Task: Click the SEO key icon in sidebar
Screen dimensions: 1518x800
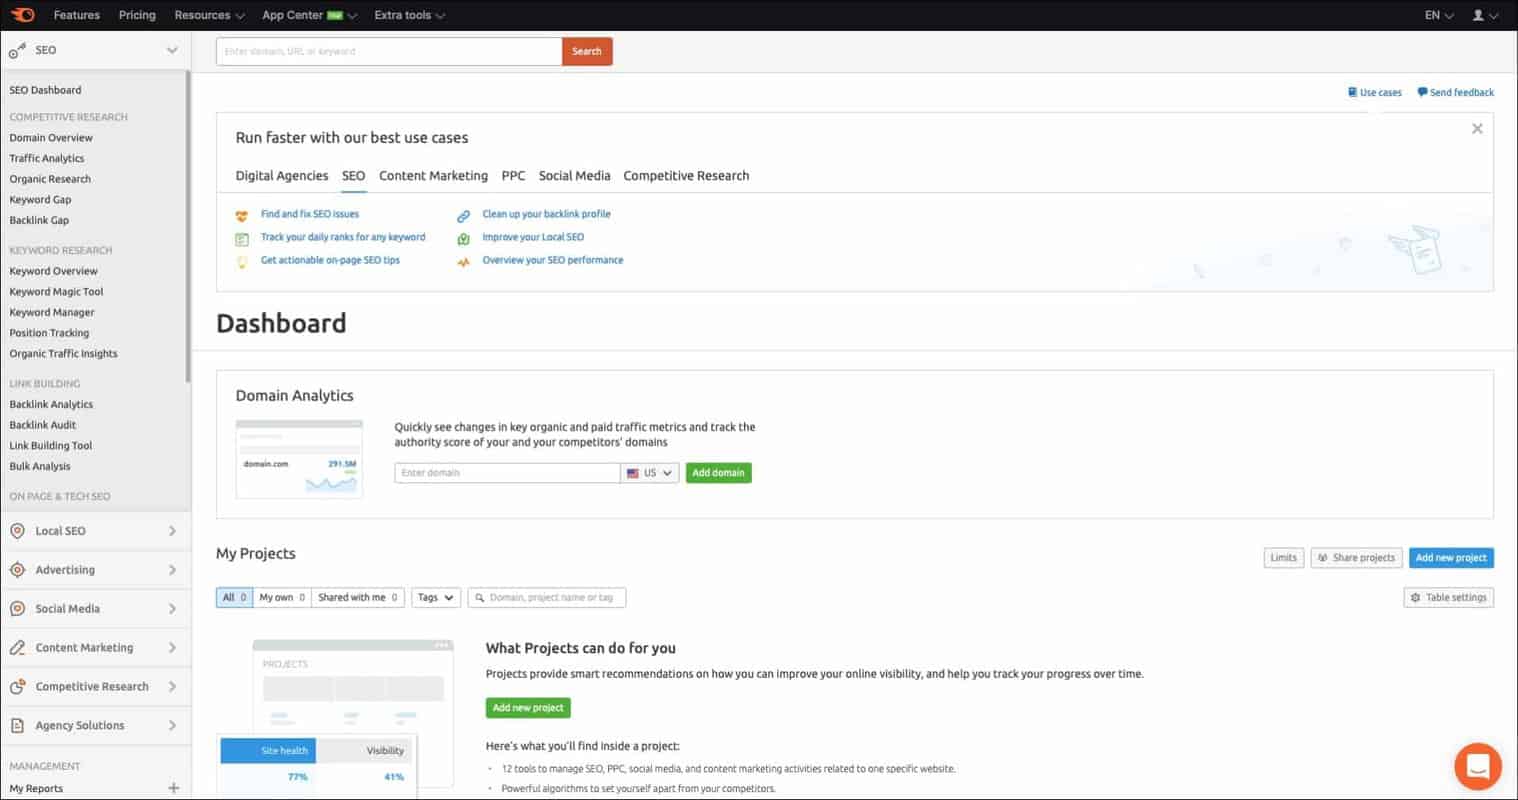Action: 17,50
